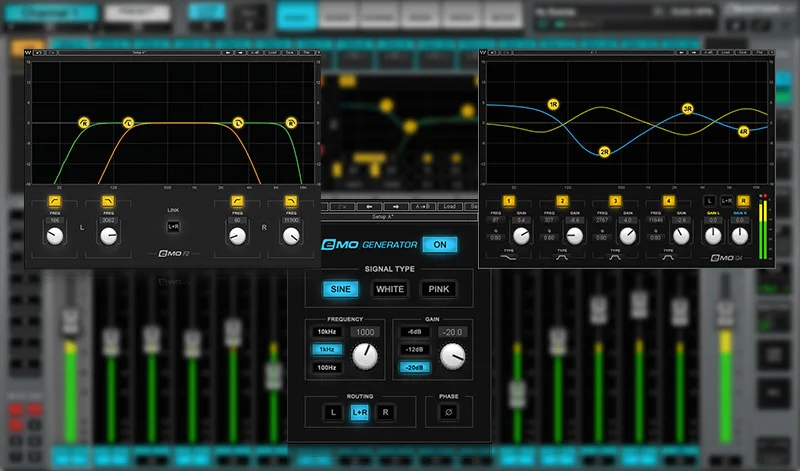Select the 3R band marker on Q4 graph
The height and width of the screenshot is (471, 800).
pyautogui.click(x=688, y=109)
